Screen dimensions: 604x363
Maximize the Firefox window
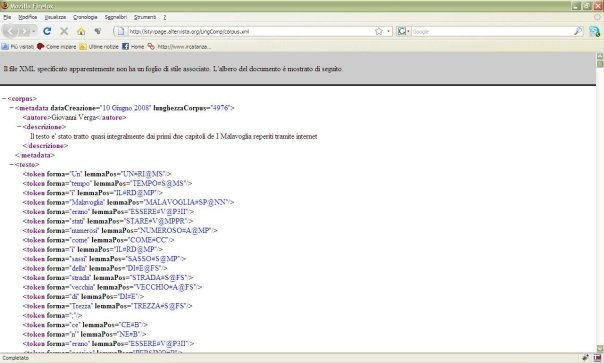[587, 6]
